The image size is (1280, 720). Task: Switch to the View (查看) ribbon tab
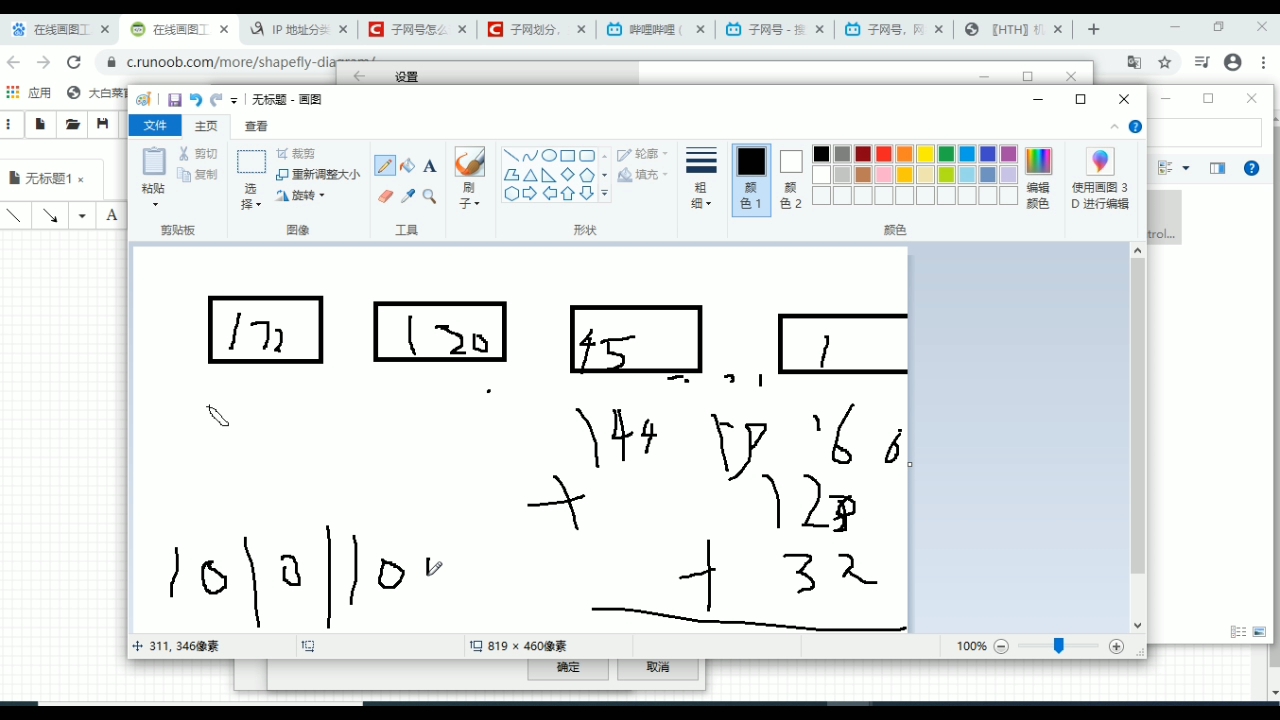(x=256, y=126)
